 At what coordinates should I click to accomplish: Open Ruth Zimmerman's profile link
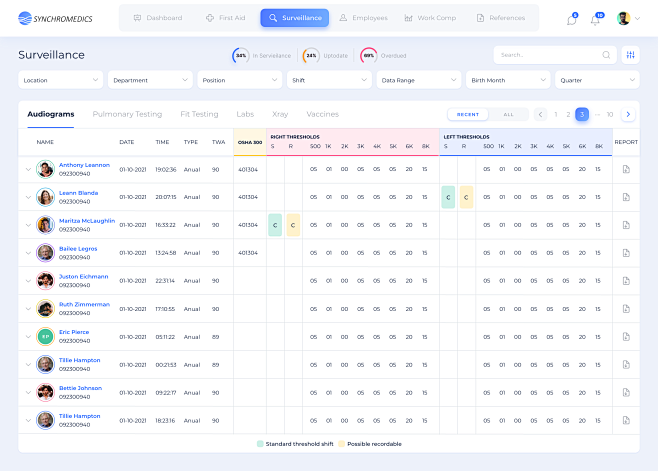[84, 304]
